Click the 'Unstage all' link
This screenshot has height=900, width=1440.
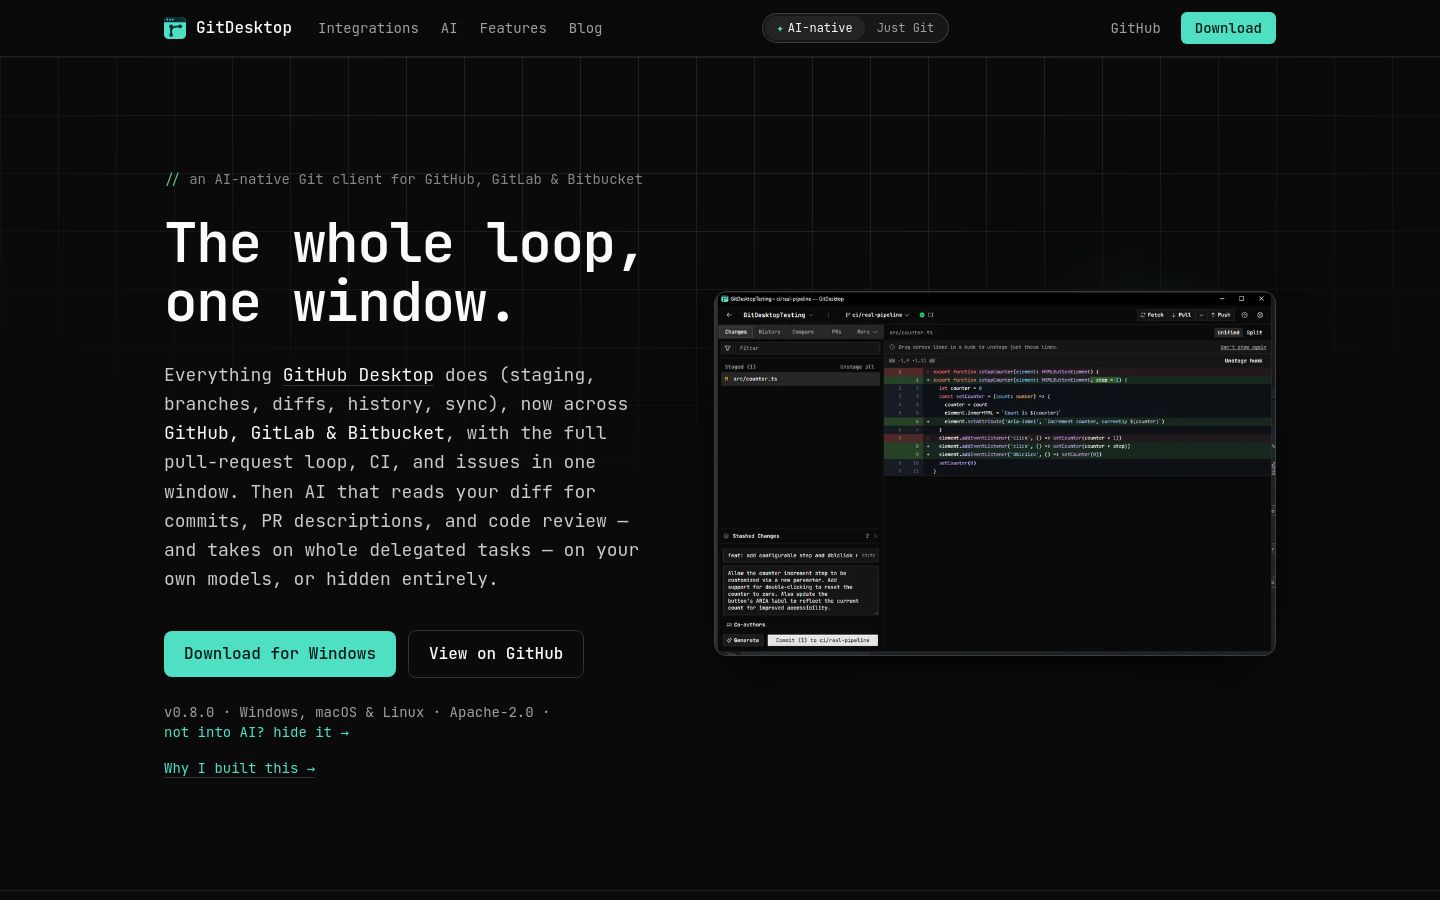[857, 367]
